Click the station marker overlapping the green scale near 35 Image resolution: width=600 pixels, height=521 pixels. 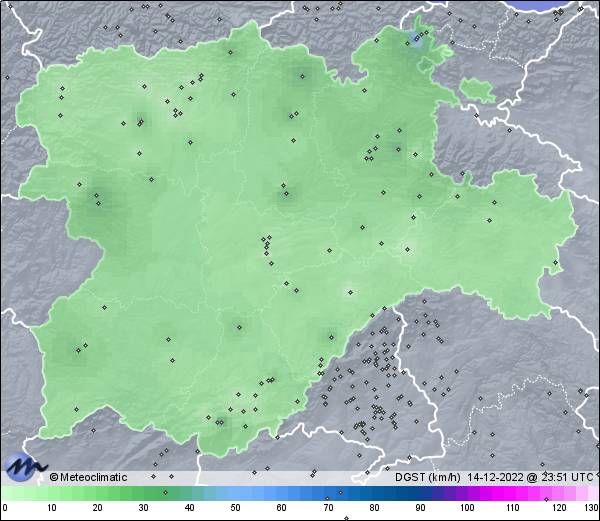(x=165, y=492)
